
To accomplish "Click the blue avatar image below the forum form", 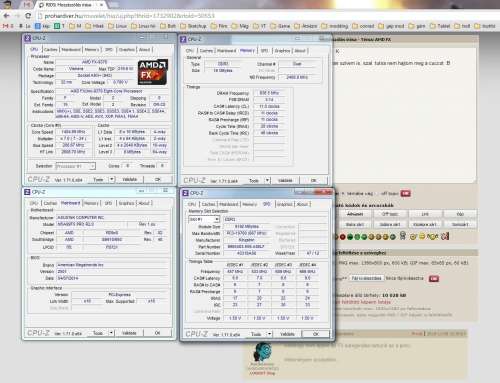I will [x=263, y=352].
